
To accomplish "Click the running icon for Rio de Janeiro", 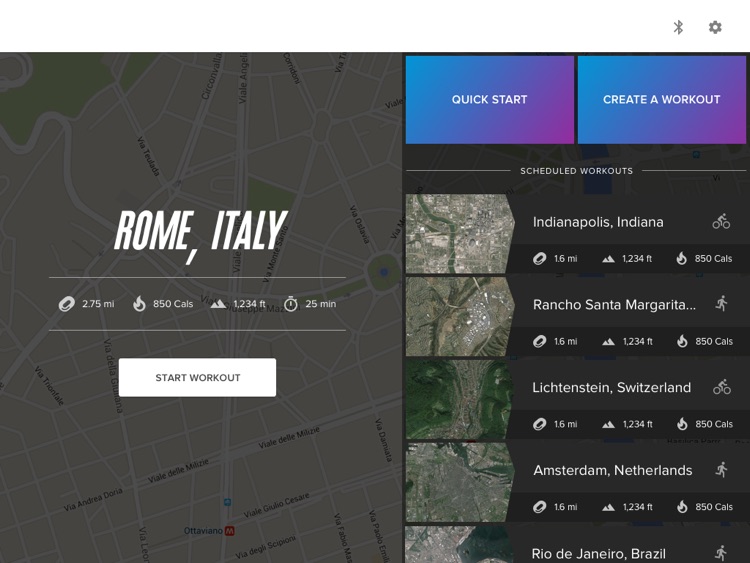I will (x=721, y=553).
